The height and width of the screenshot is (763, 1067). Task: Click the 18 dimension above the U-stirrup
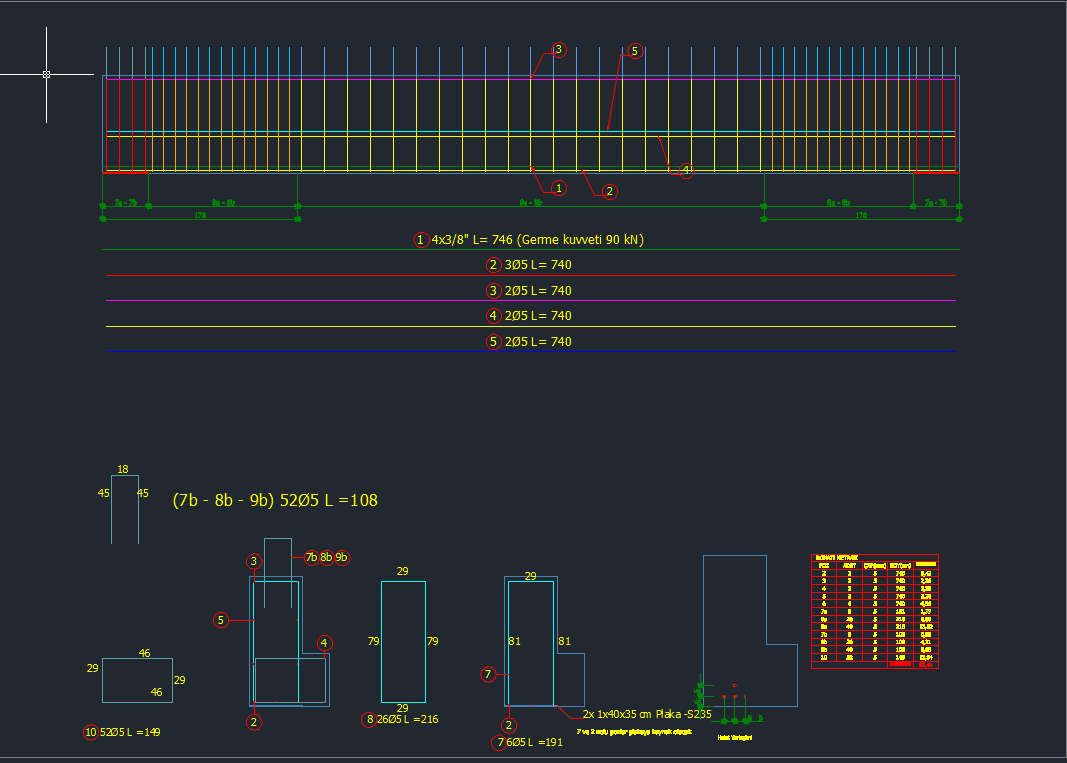click(x=123, y=469)
